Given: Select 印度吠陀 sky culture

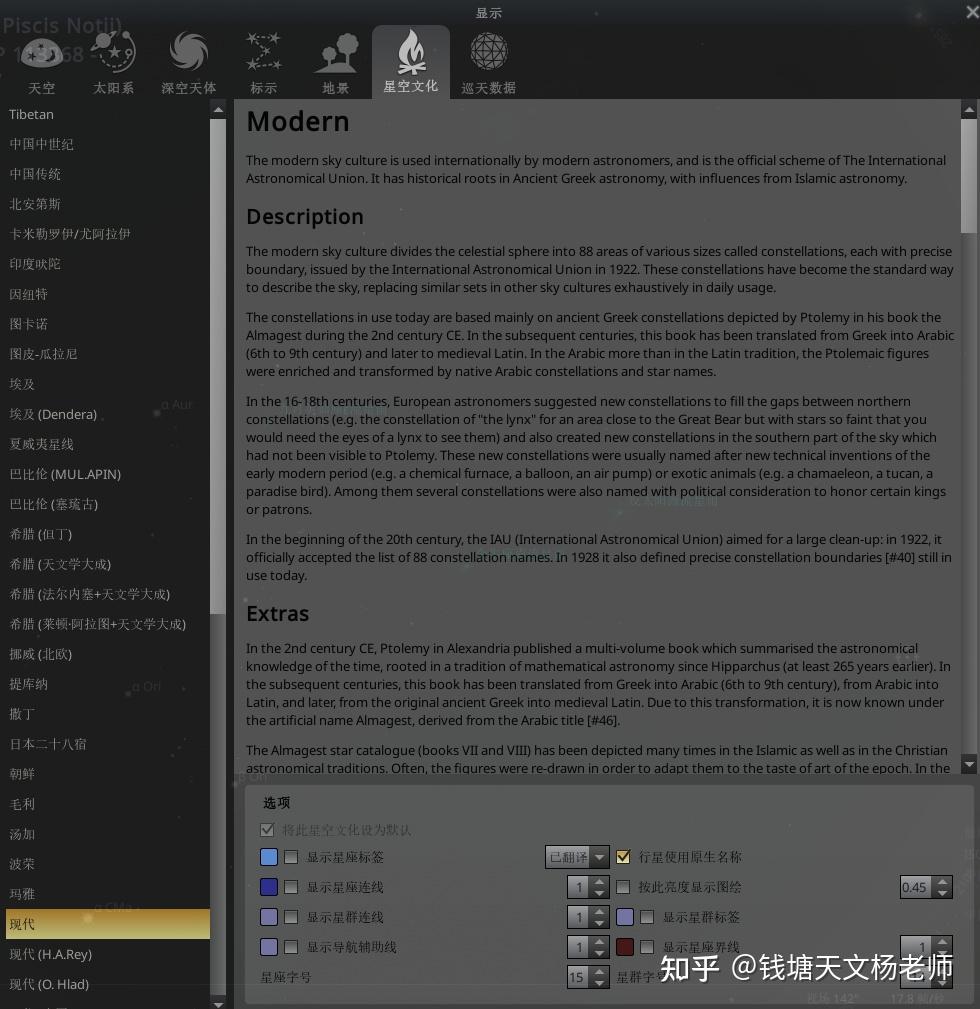Looking at the screenshot, I should pyautogui.click(x=107, y=264).
